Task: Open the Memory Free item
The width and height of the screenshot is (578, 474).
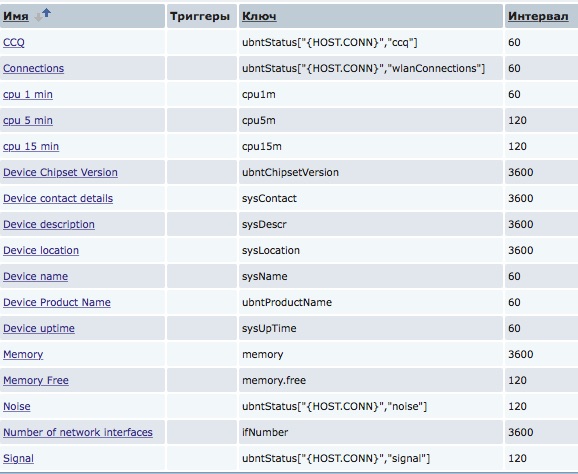Action: point(36,380)
